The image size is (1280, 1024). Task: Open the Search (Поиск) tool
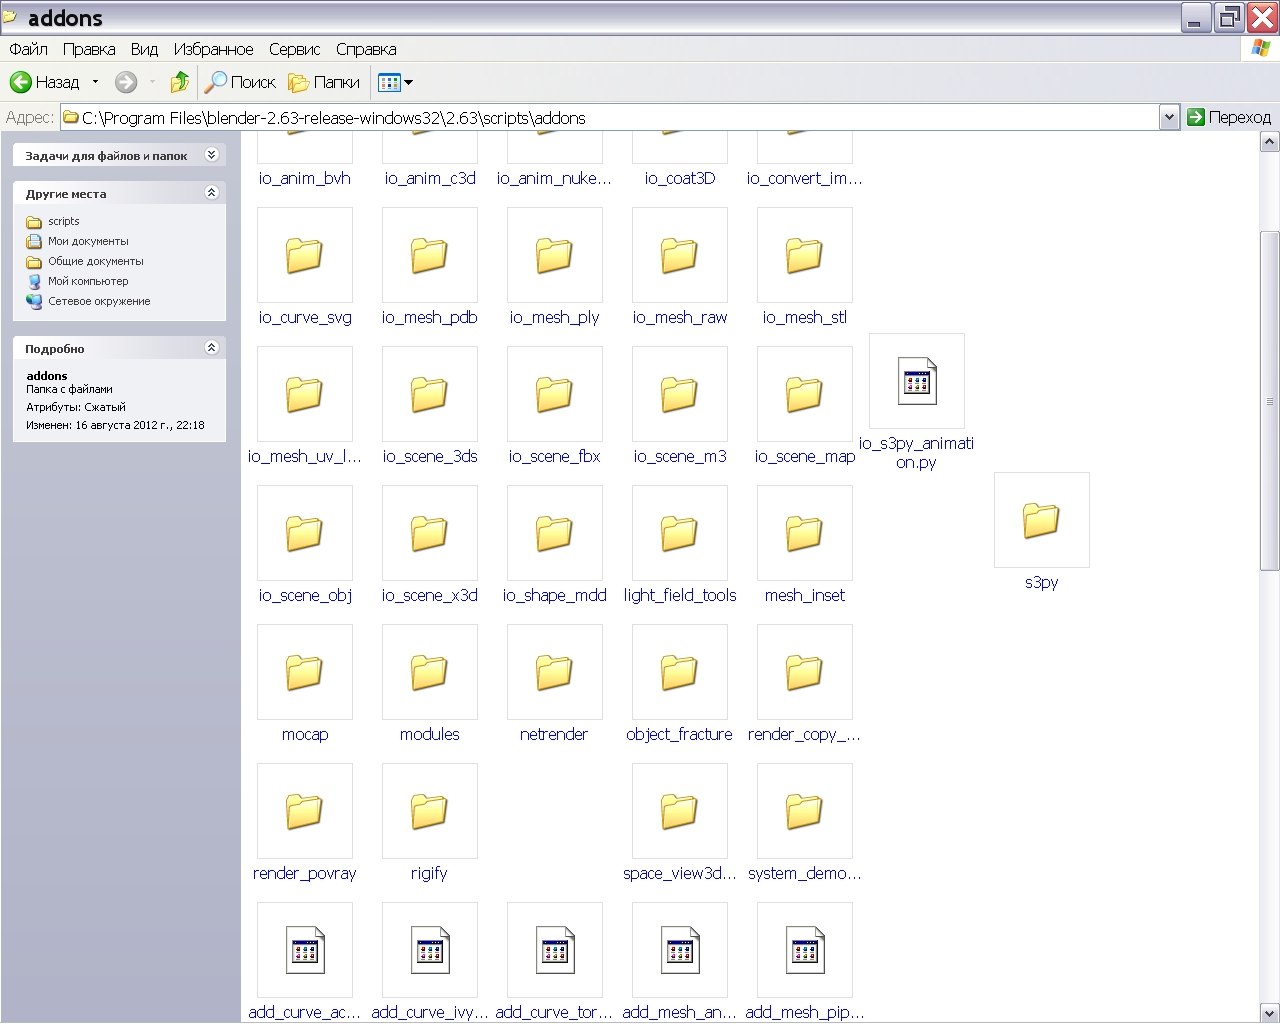(x=240, y=82)
